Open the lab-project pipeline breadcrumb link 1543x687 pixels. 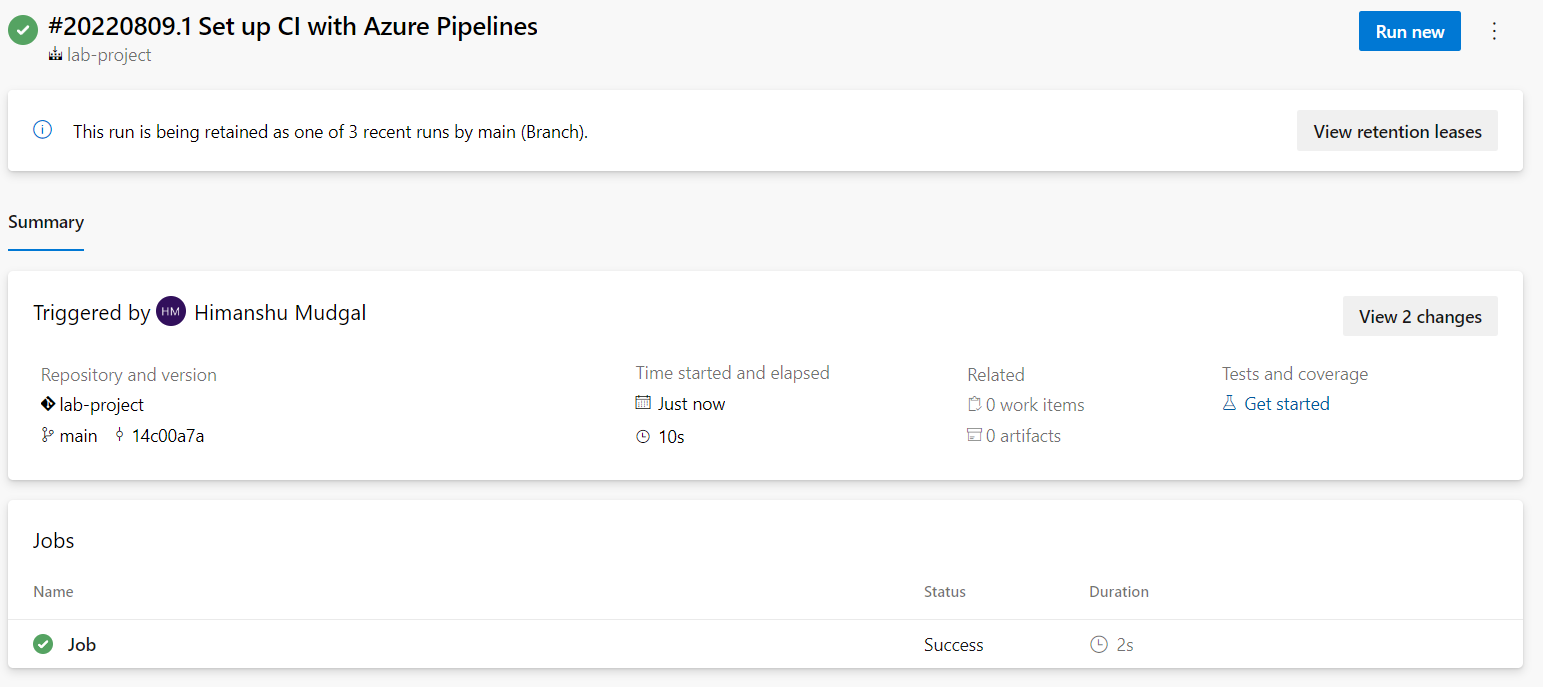(109, 55)
